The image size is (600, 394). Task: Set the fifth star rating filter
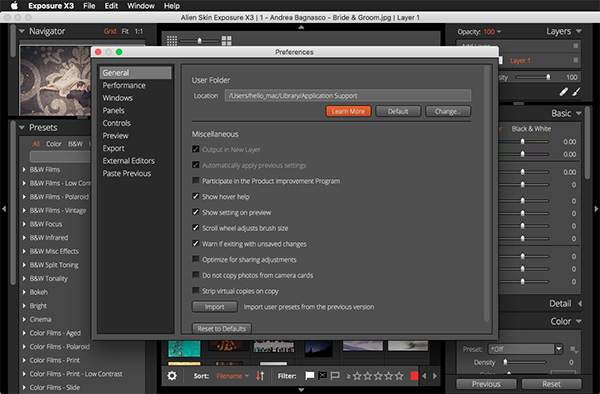399,376
